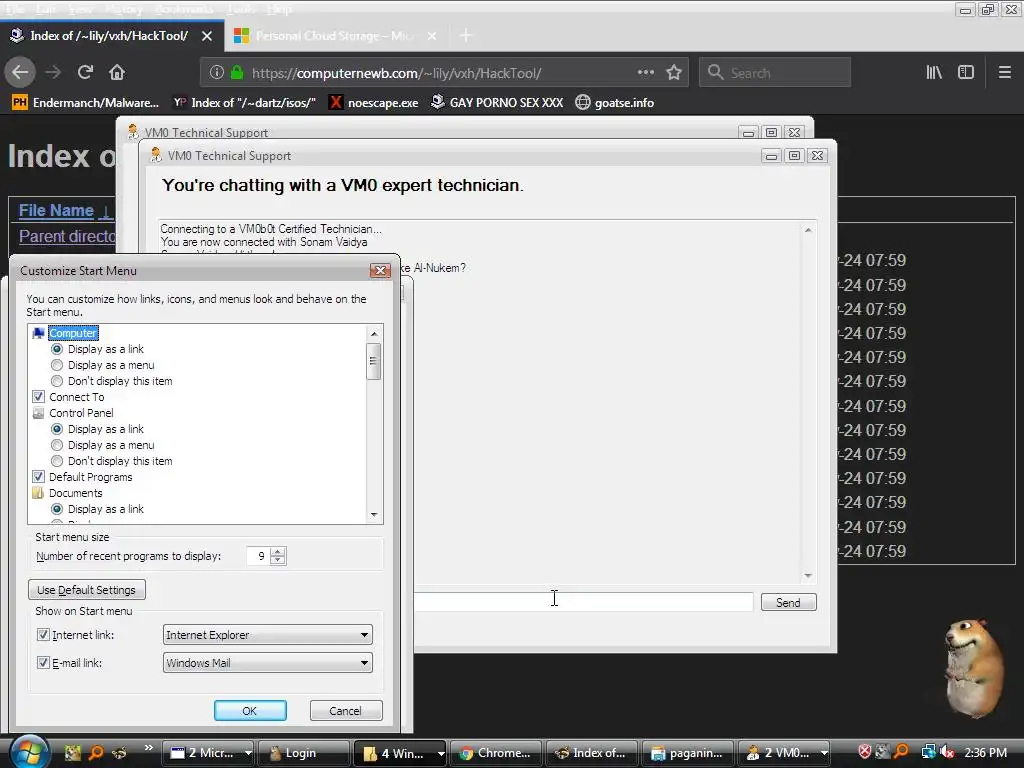Switch to Personal Cloud Storage tab
Screen dimensions: 1024x768
pyautogui.click(x=334, y=36)
